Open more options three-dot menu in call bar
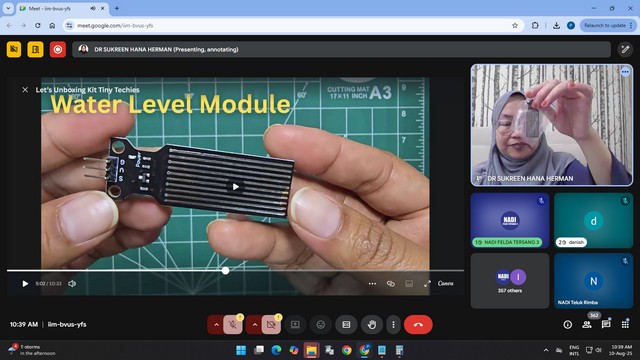This screenshot has width=640, height=360. point(393,324)
